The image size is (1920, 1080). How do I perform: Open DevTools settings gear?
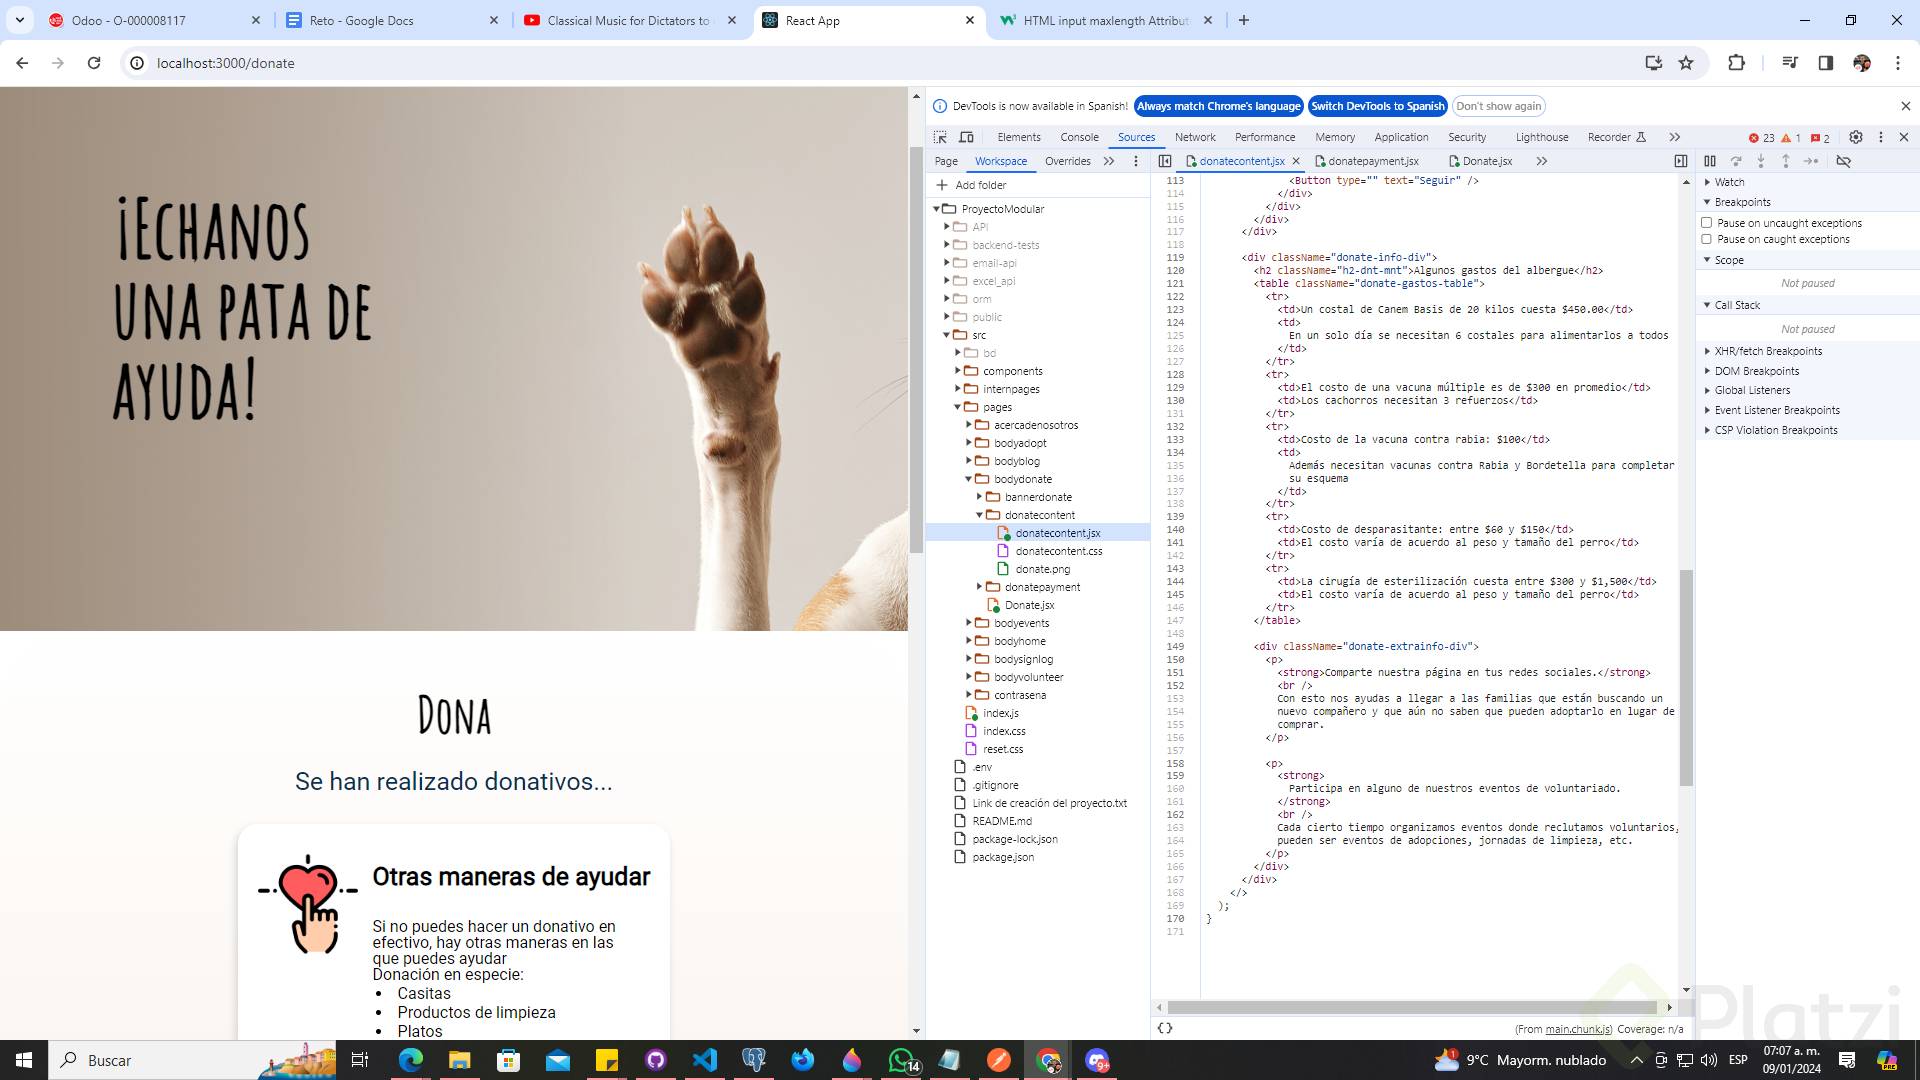[1856, 137]
